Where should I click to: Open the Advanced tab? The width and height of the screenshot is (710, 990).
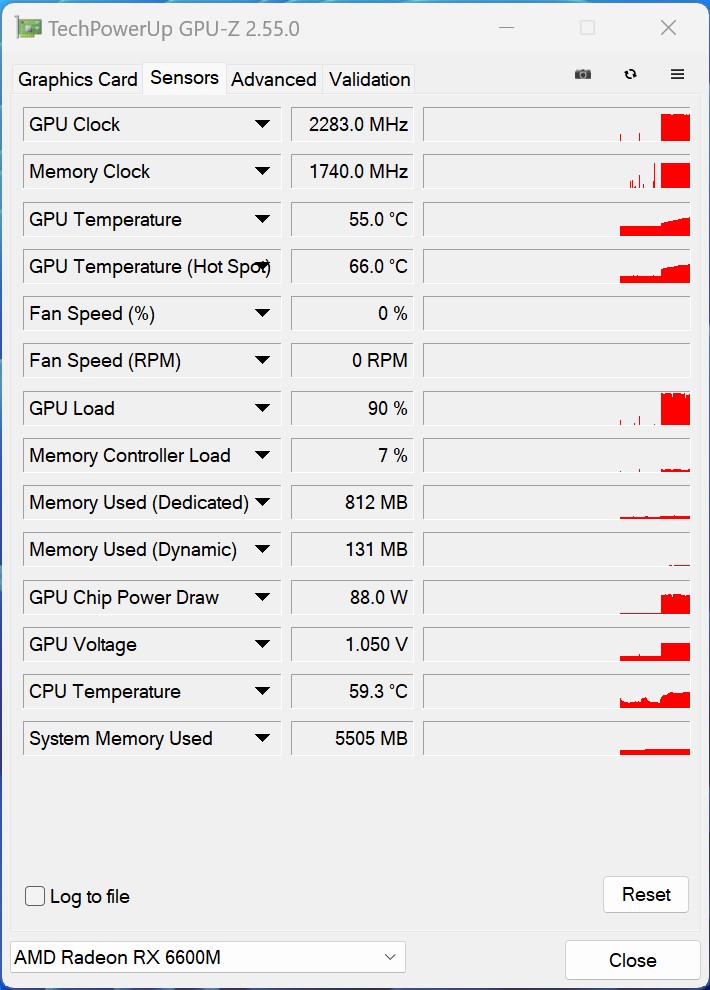pos(273,79)
